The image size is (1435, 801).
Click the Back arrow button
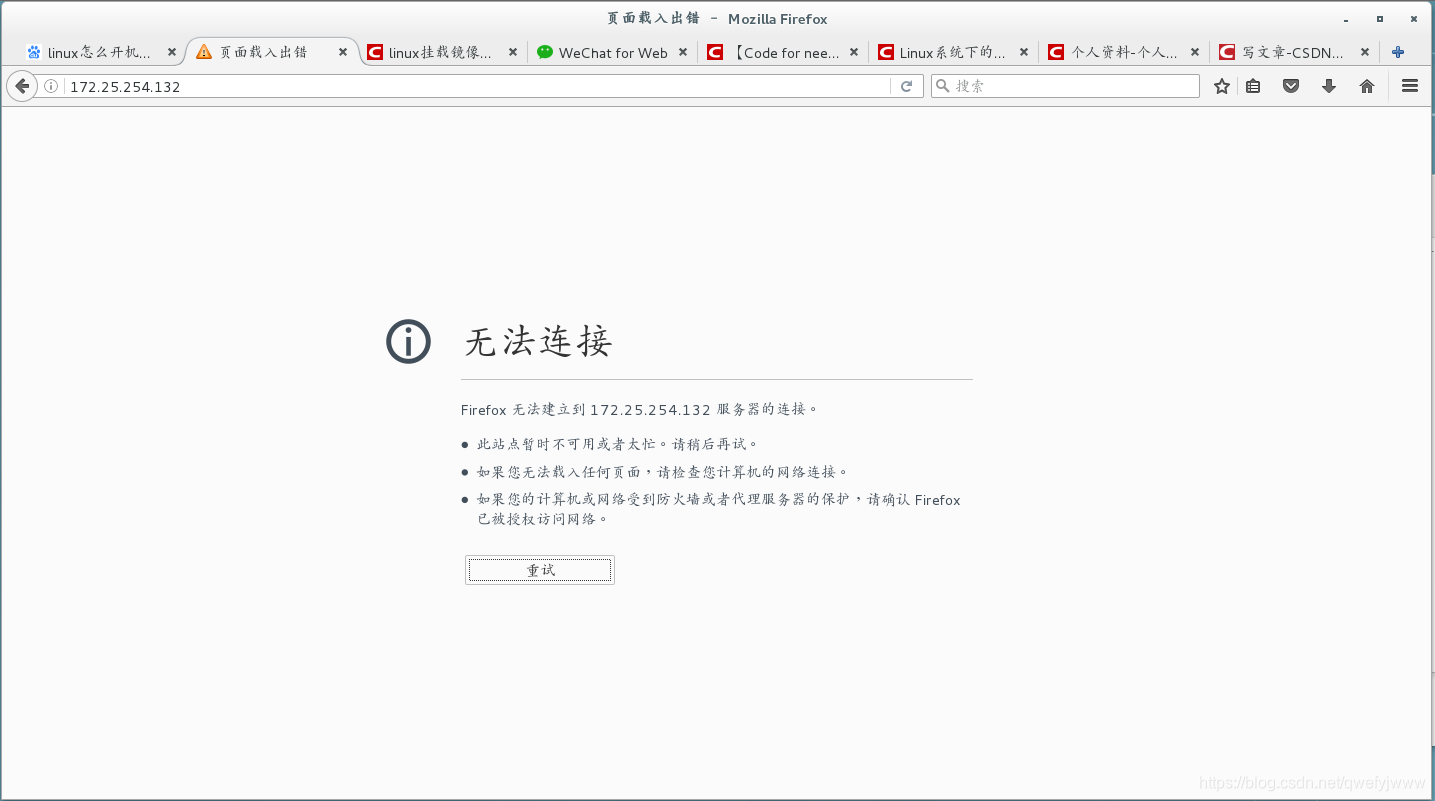(22, 87)
